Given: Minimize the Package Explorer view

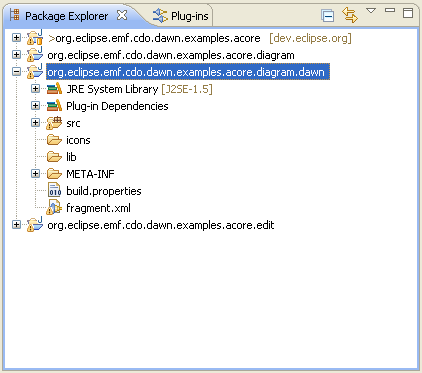Looking at the screenshot, I should (390, 10).
